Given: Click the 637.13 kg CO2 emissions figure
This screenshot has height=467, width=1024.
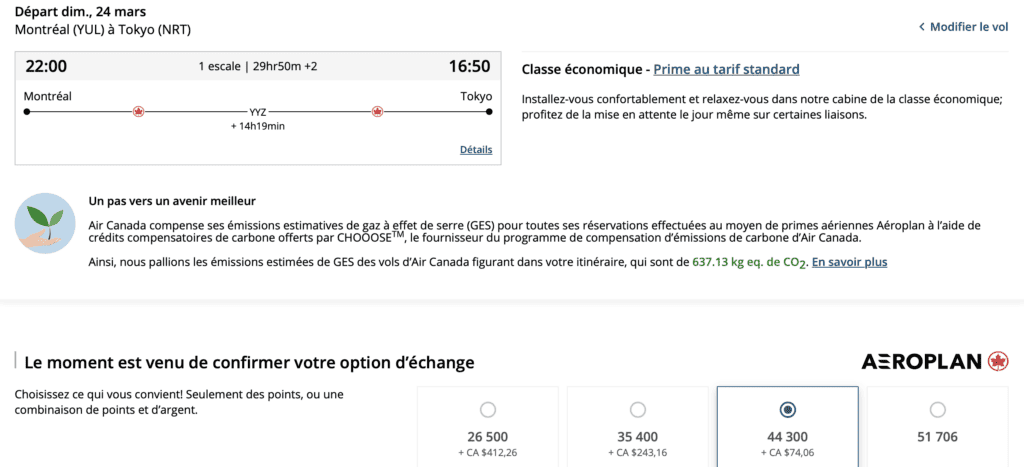Looking at the screenshot, I should coord(748,262).
